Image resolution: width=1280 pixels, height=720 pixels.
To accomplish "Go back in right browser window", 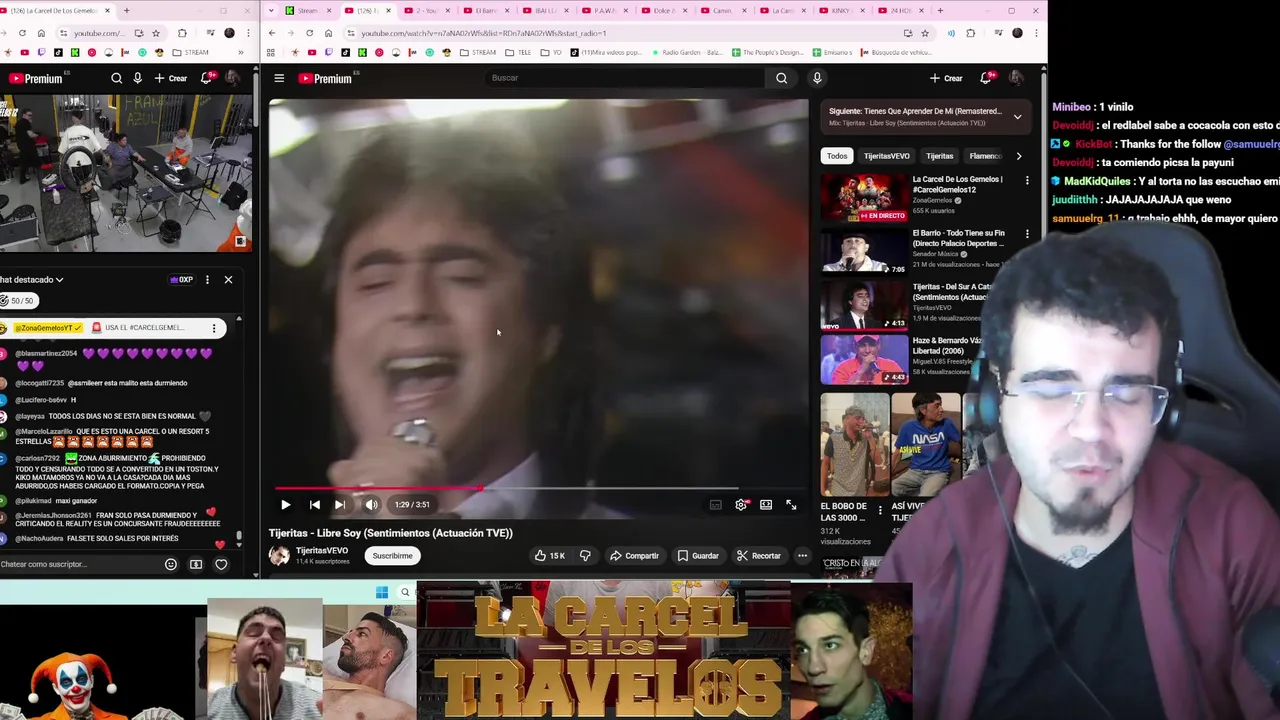I will [272, 33].
